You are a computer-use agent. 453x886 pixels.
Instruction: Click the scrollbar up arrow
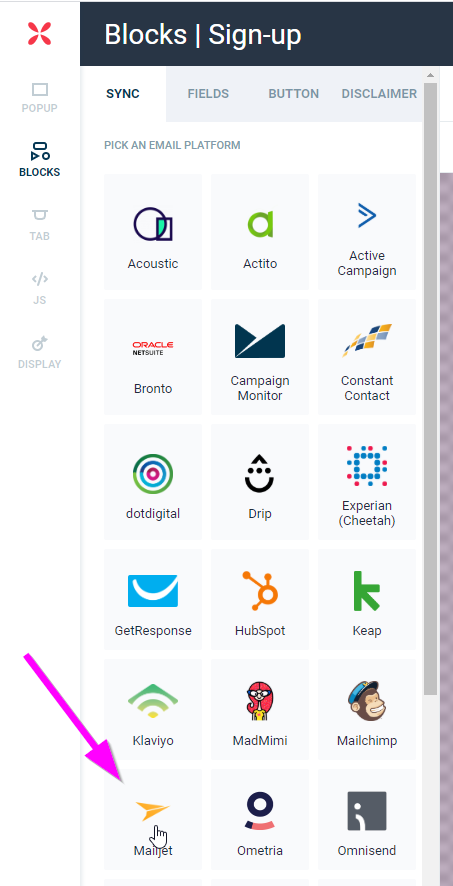[430, 75]
